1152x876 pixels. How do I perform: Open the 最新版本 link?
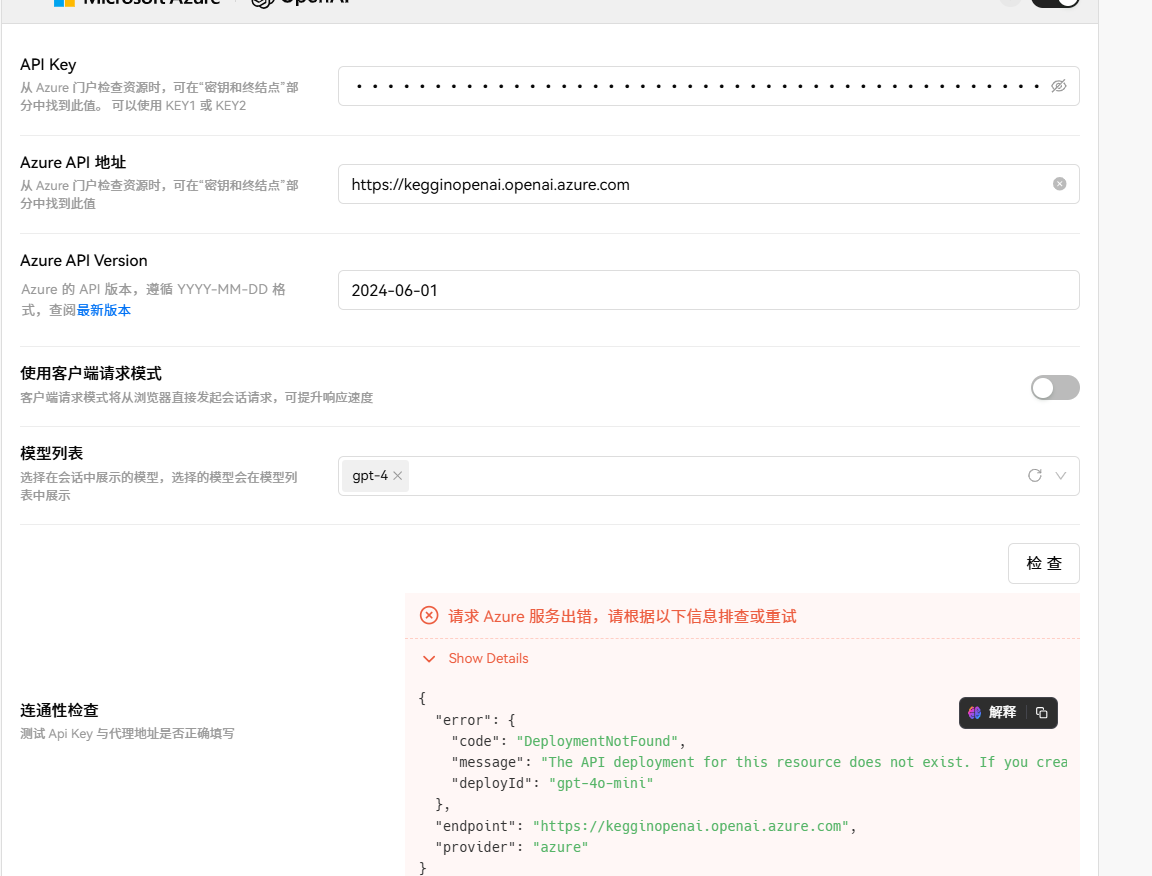104,310
